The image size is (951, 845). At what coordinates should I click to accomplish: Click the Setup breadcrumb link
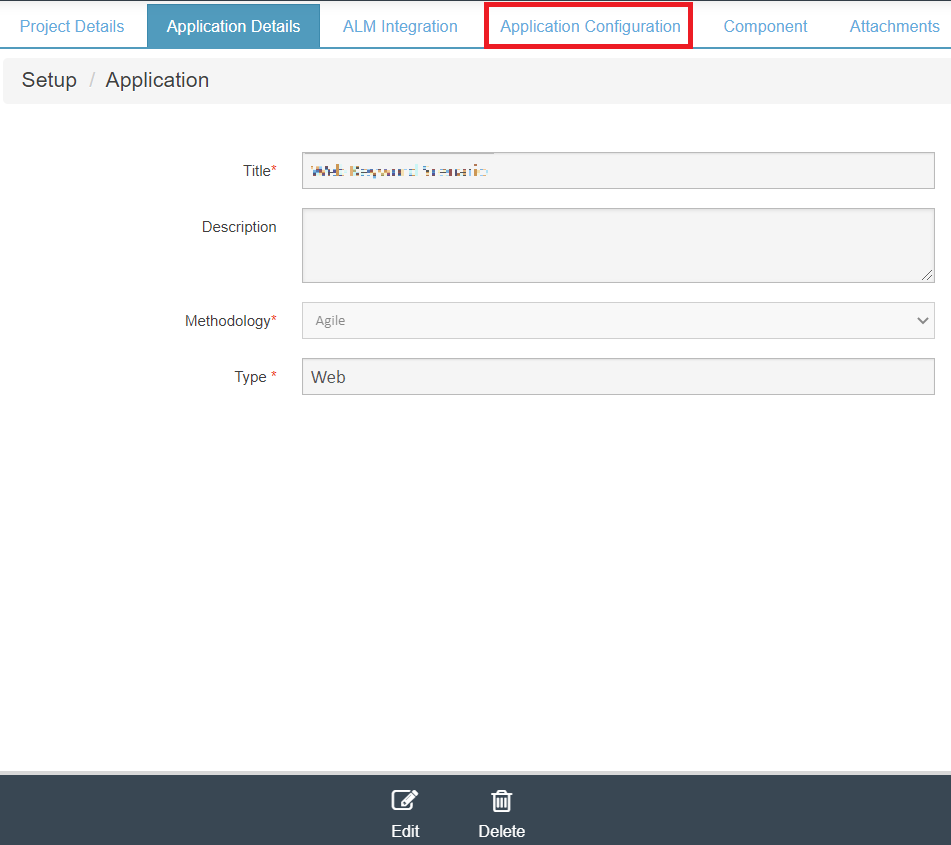point(49,80)
